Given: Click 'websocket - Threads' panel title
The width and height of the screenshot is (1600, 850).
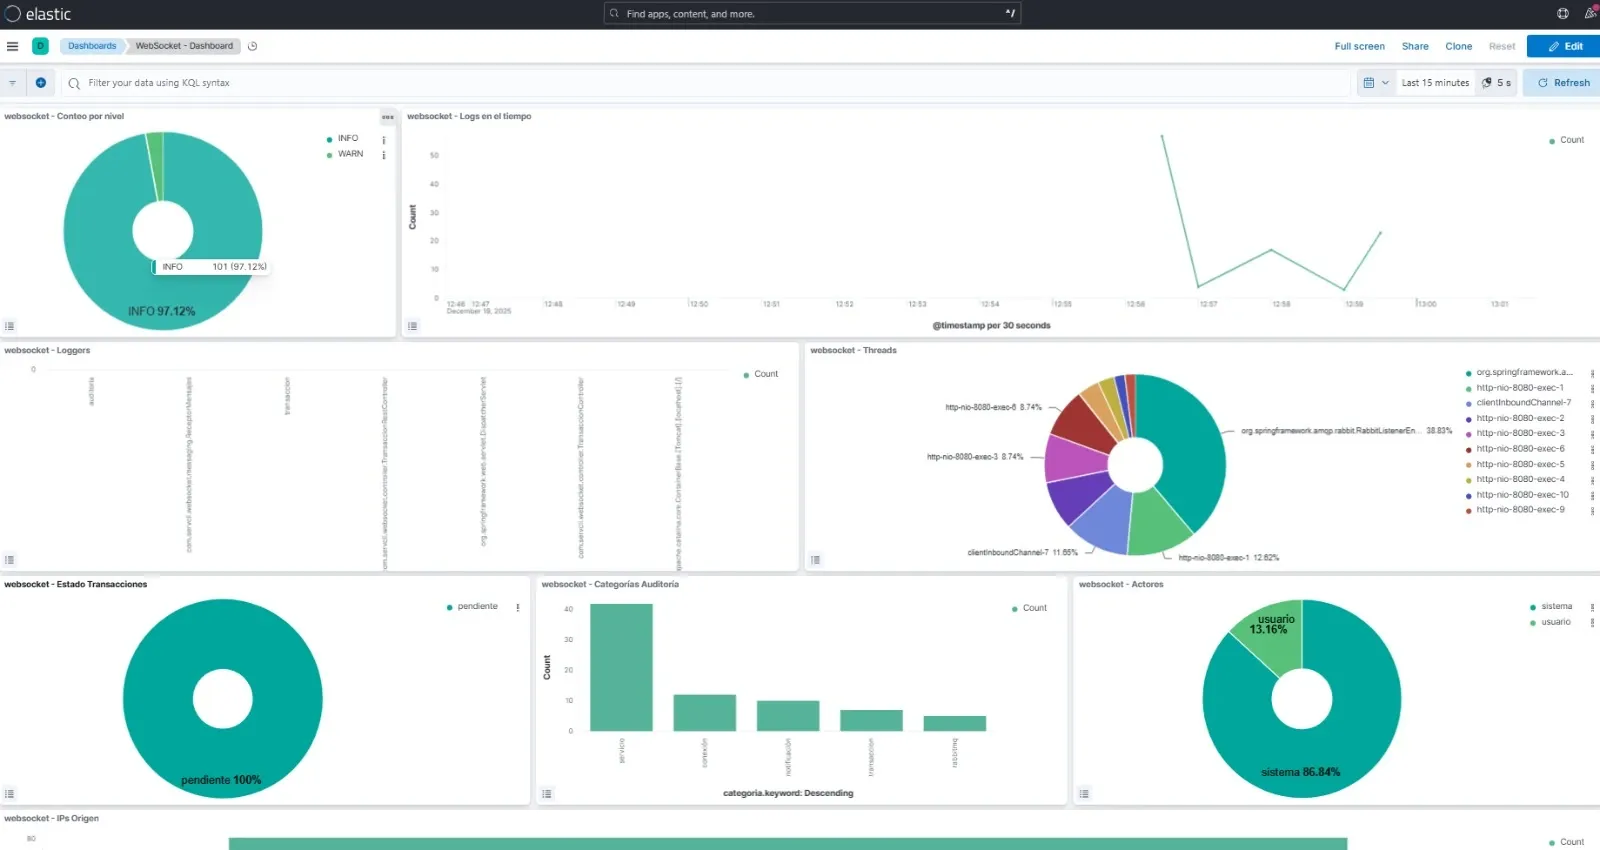Looking at the screenshot, I should tap(853, 351).
